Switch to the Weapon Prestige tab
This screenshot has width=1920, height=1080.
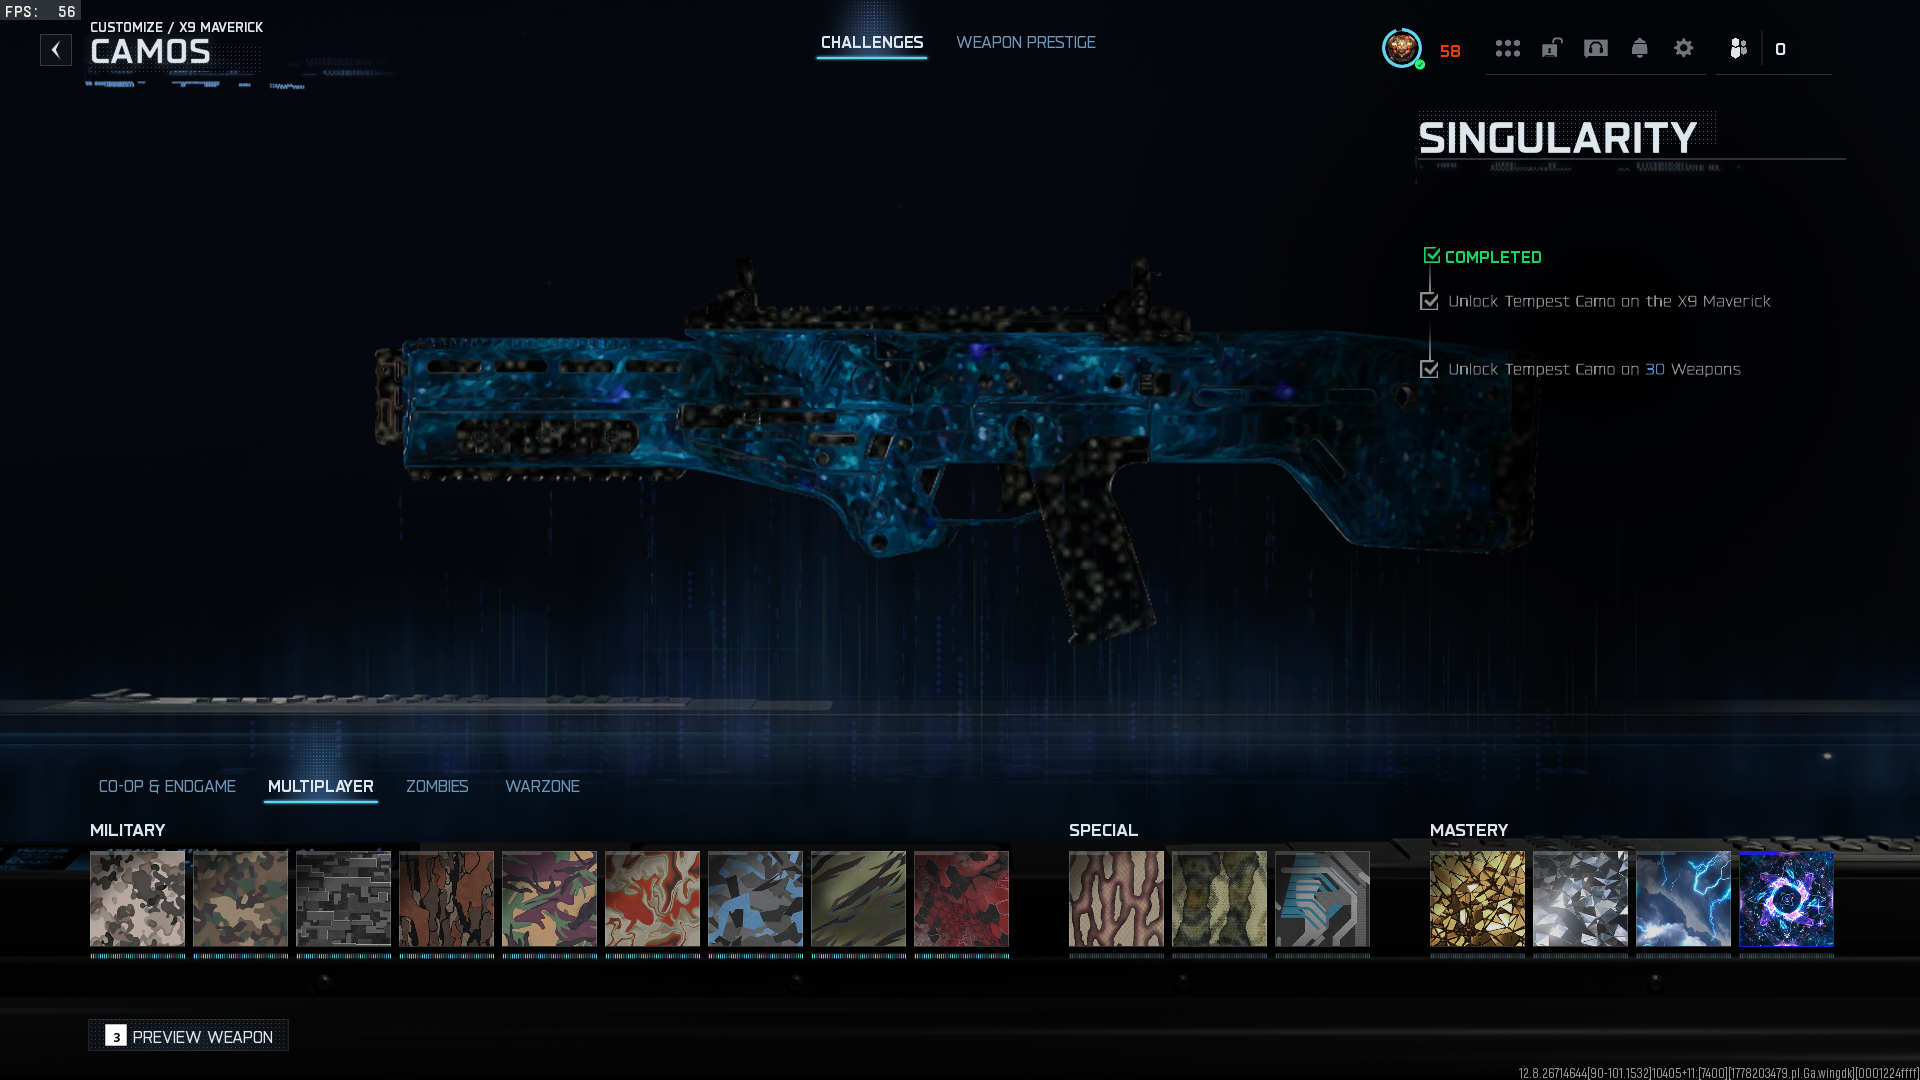(x=1026, y=43)
